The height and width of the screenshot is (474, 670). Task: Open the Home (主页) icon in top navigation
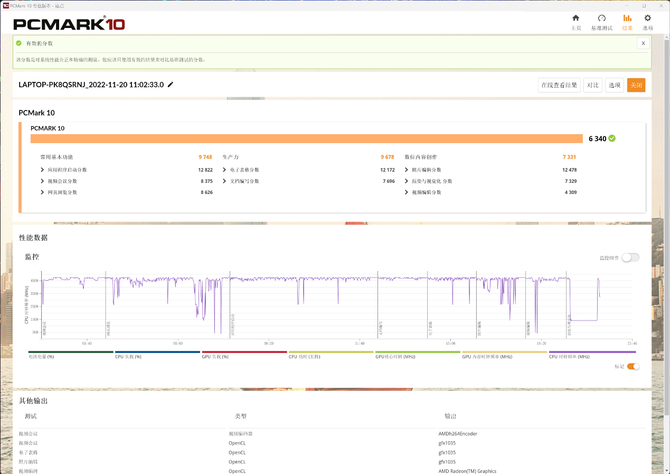pos(576,20)
